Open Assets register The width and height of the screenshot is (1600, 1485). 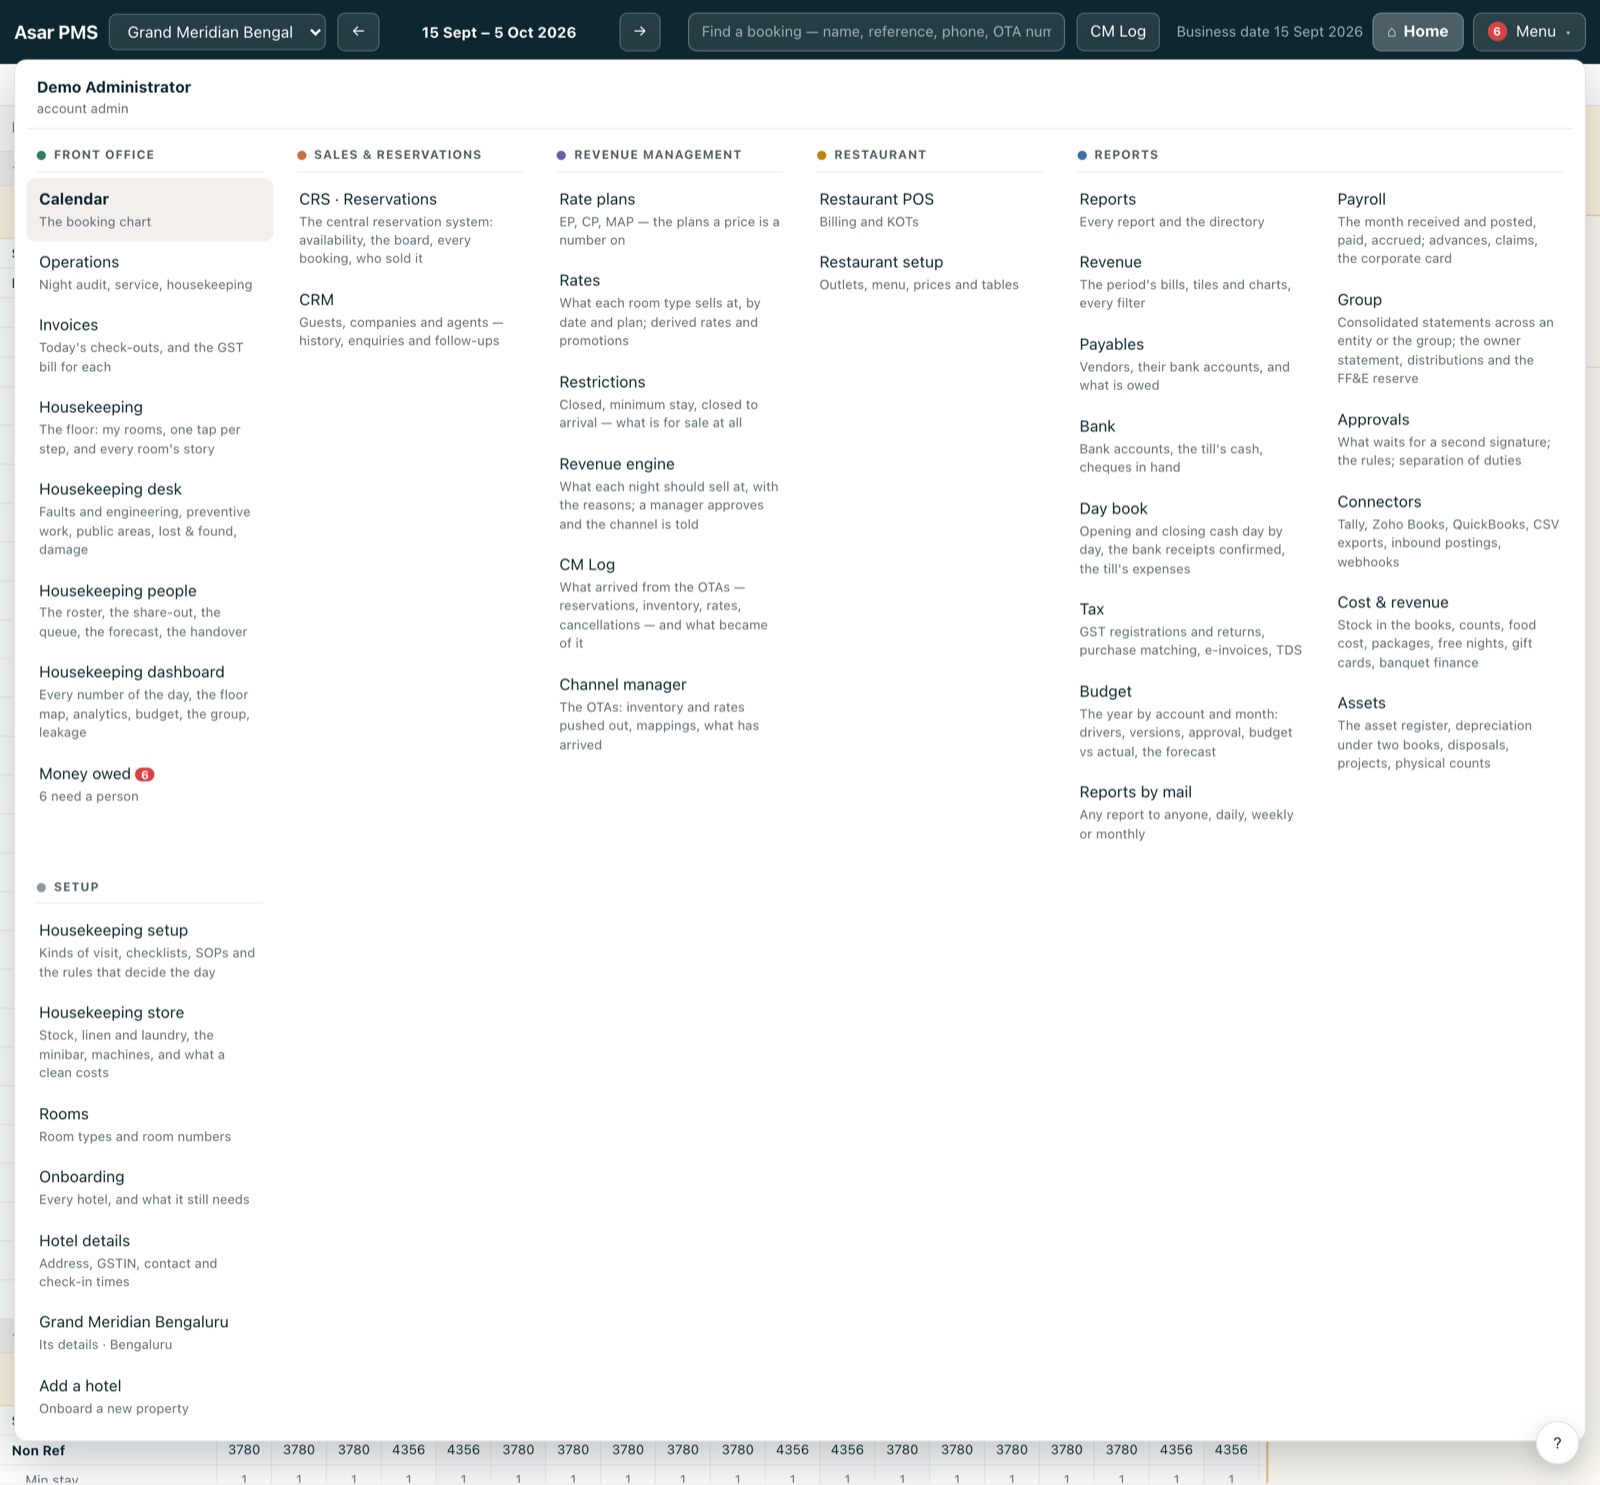pyautogui.click(x=1450, y=733)
